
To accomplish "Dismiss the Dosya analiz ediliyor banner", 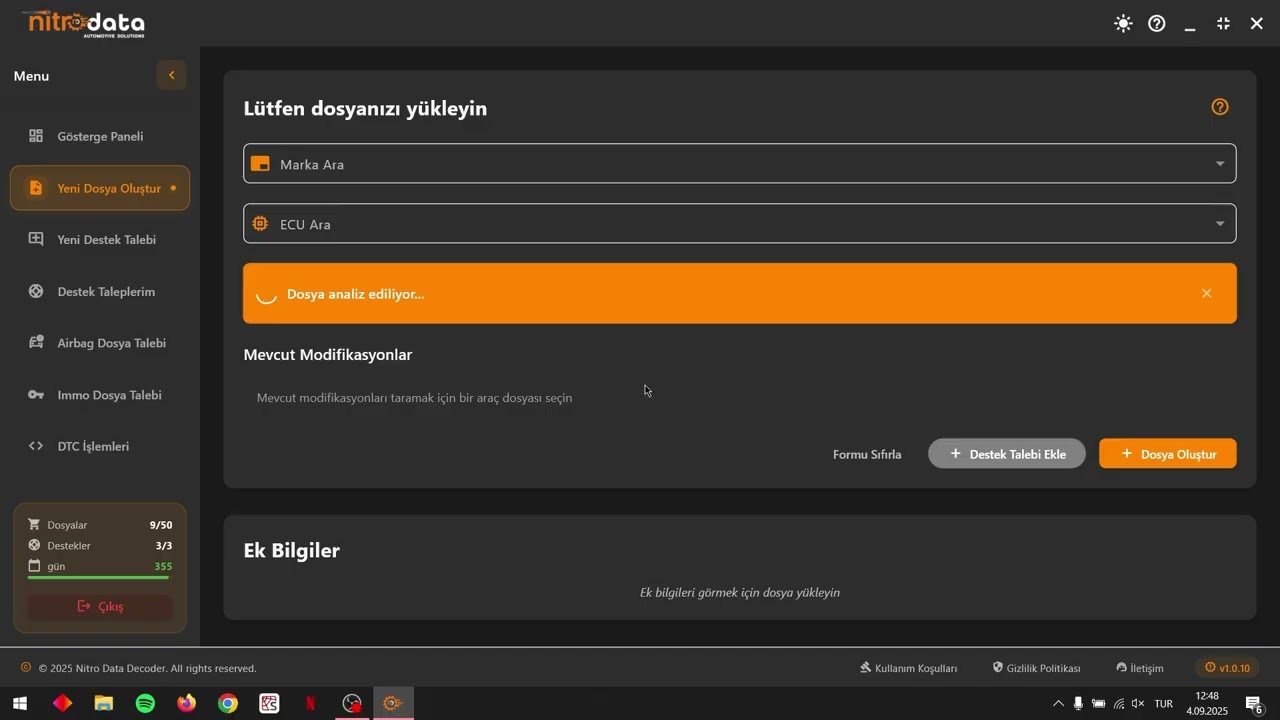I will (x=1207, y=293).
